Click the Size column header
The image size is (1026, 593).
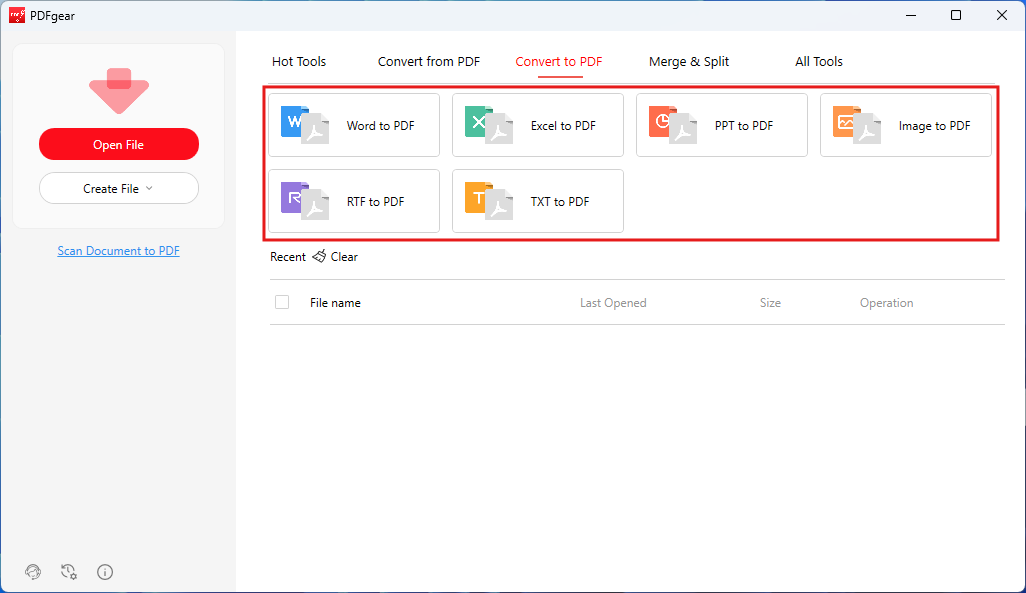pos(770,303)
